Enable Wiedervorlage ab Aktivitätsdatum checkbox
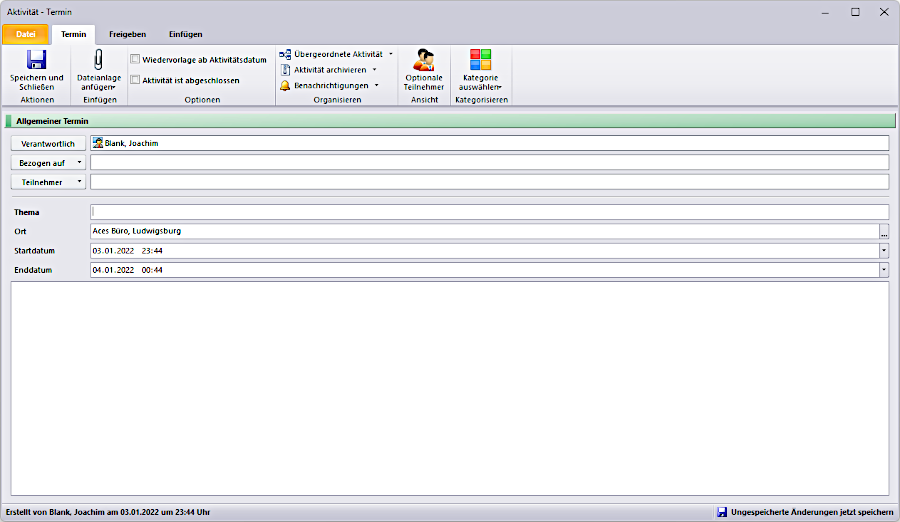 (135, 60)
